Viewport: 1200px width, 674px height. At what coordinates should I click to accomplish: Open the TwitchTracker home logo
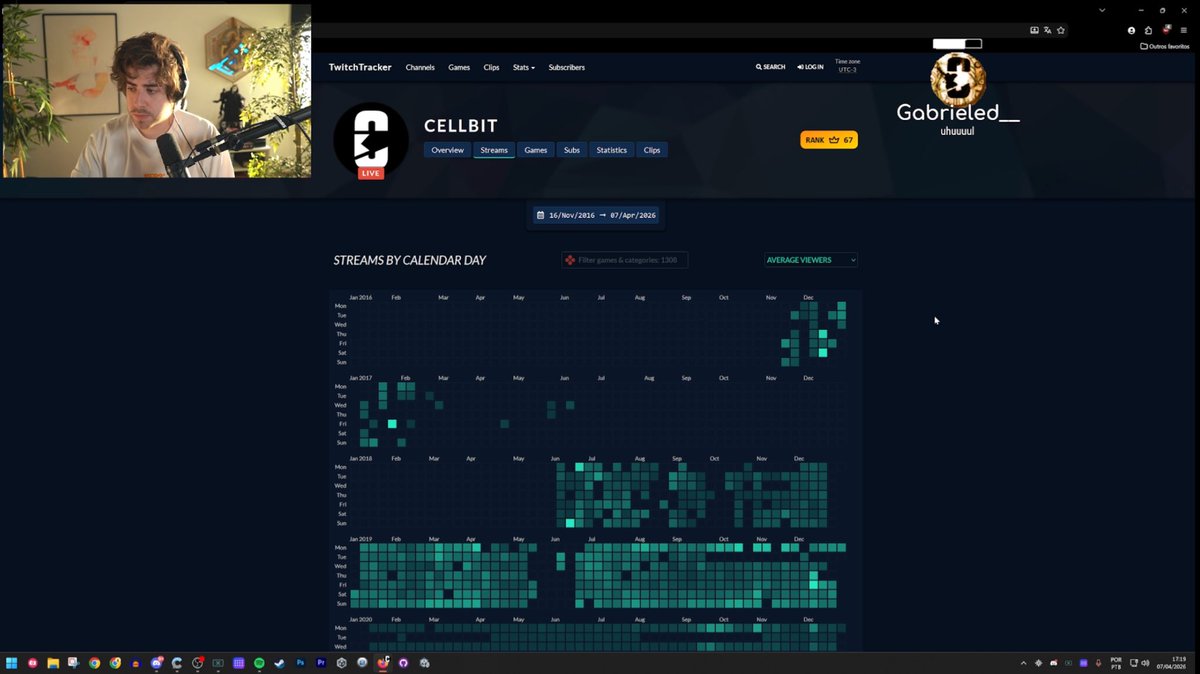click(360, 67)
